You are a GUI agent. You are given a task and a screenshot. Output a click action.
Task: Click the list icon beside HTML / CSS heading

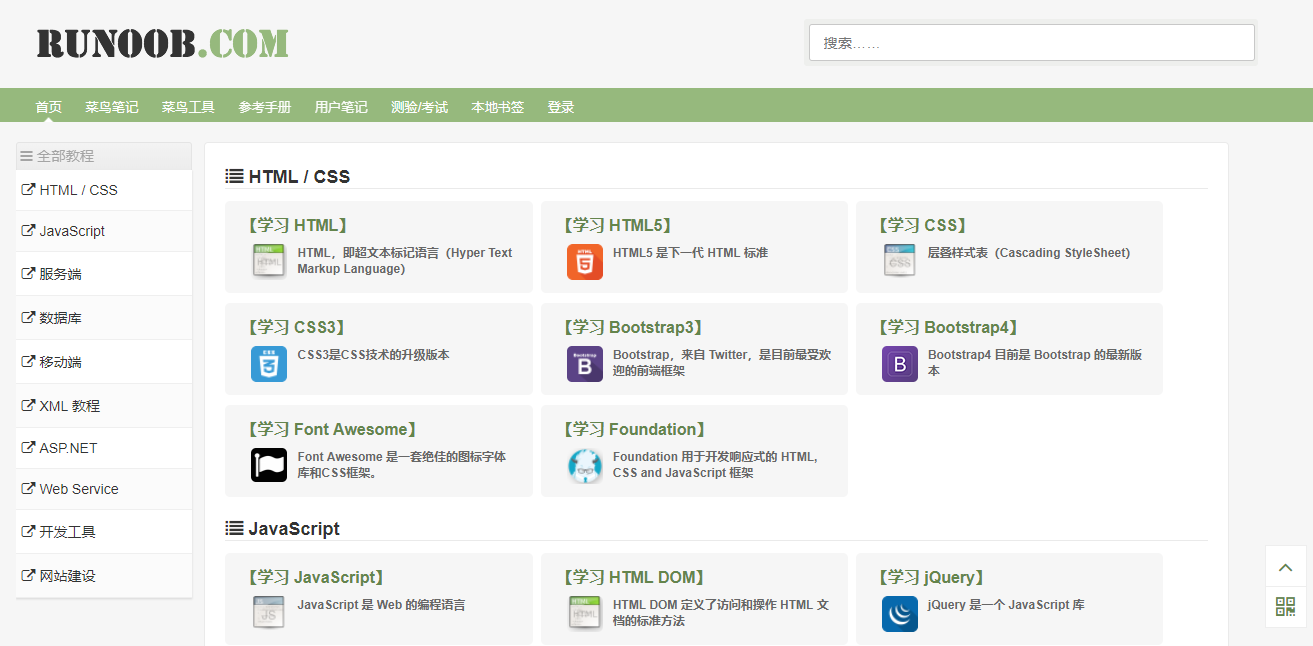click(x=234, y=176)
